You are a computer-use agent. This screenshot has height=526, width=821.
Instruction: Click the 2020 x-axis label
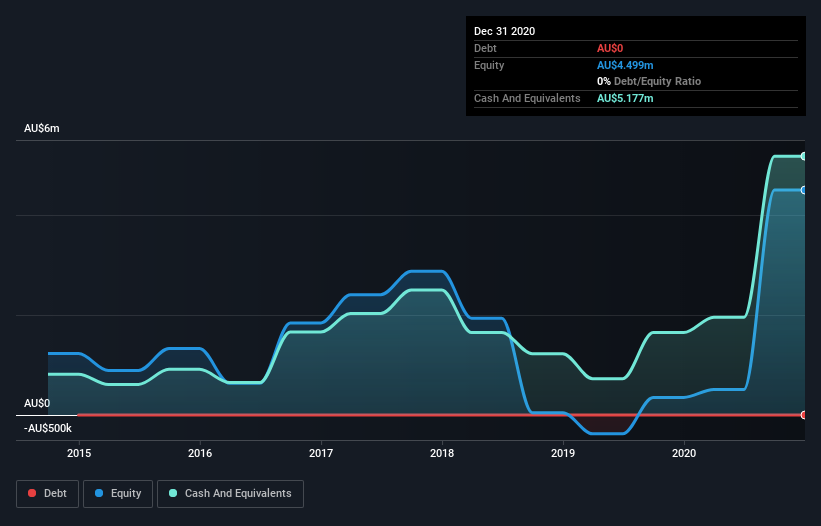coord(684,453)
